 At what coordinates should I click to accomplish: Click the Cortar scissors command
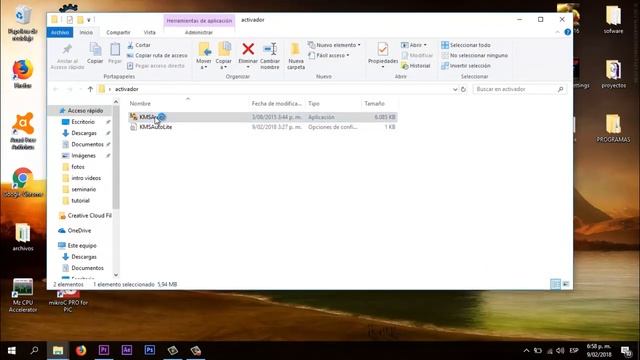139,45
